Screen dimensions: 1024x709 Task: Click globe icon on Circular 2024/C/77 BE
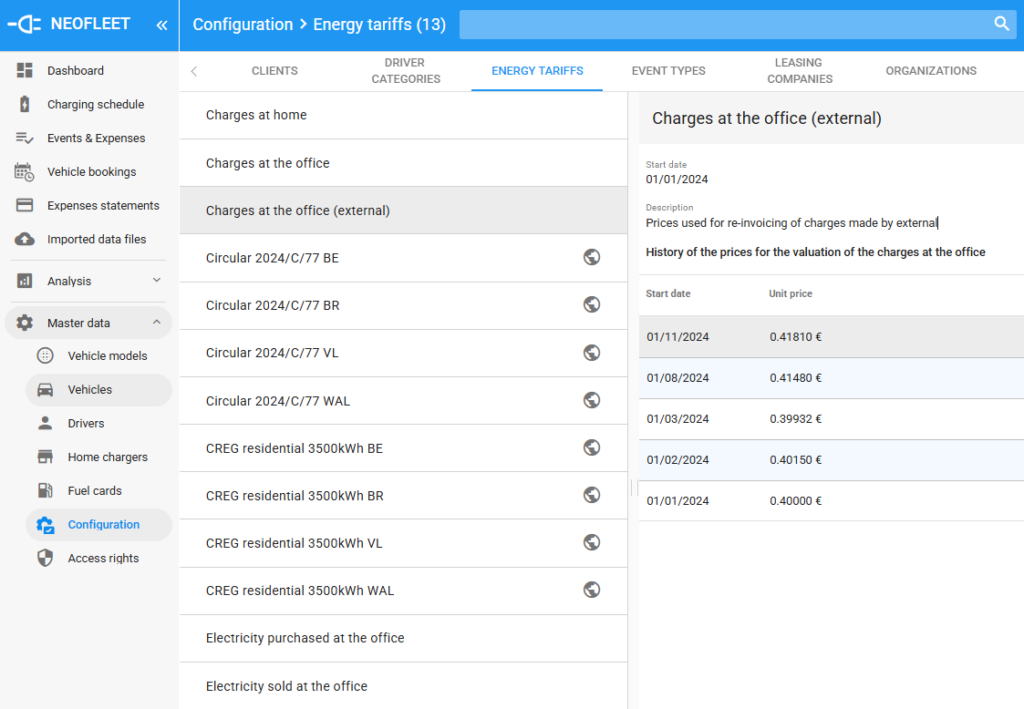click(591, 257)
